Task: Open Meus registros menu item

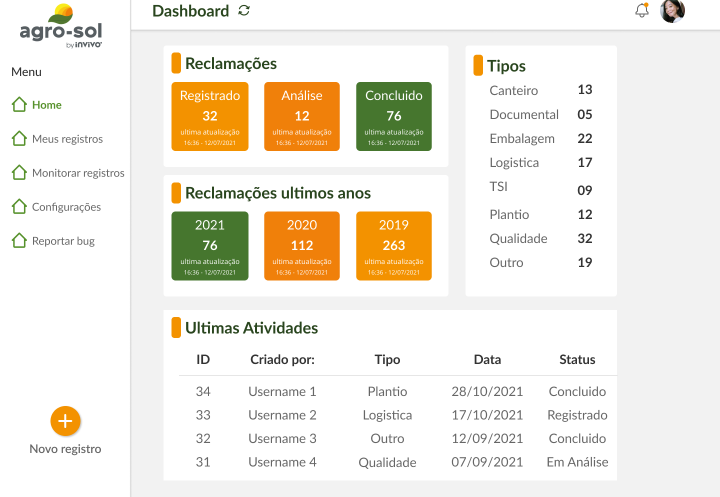Action: [68, 139]
